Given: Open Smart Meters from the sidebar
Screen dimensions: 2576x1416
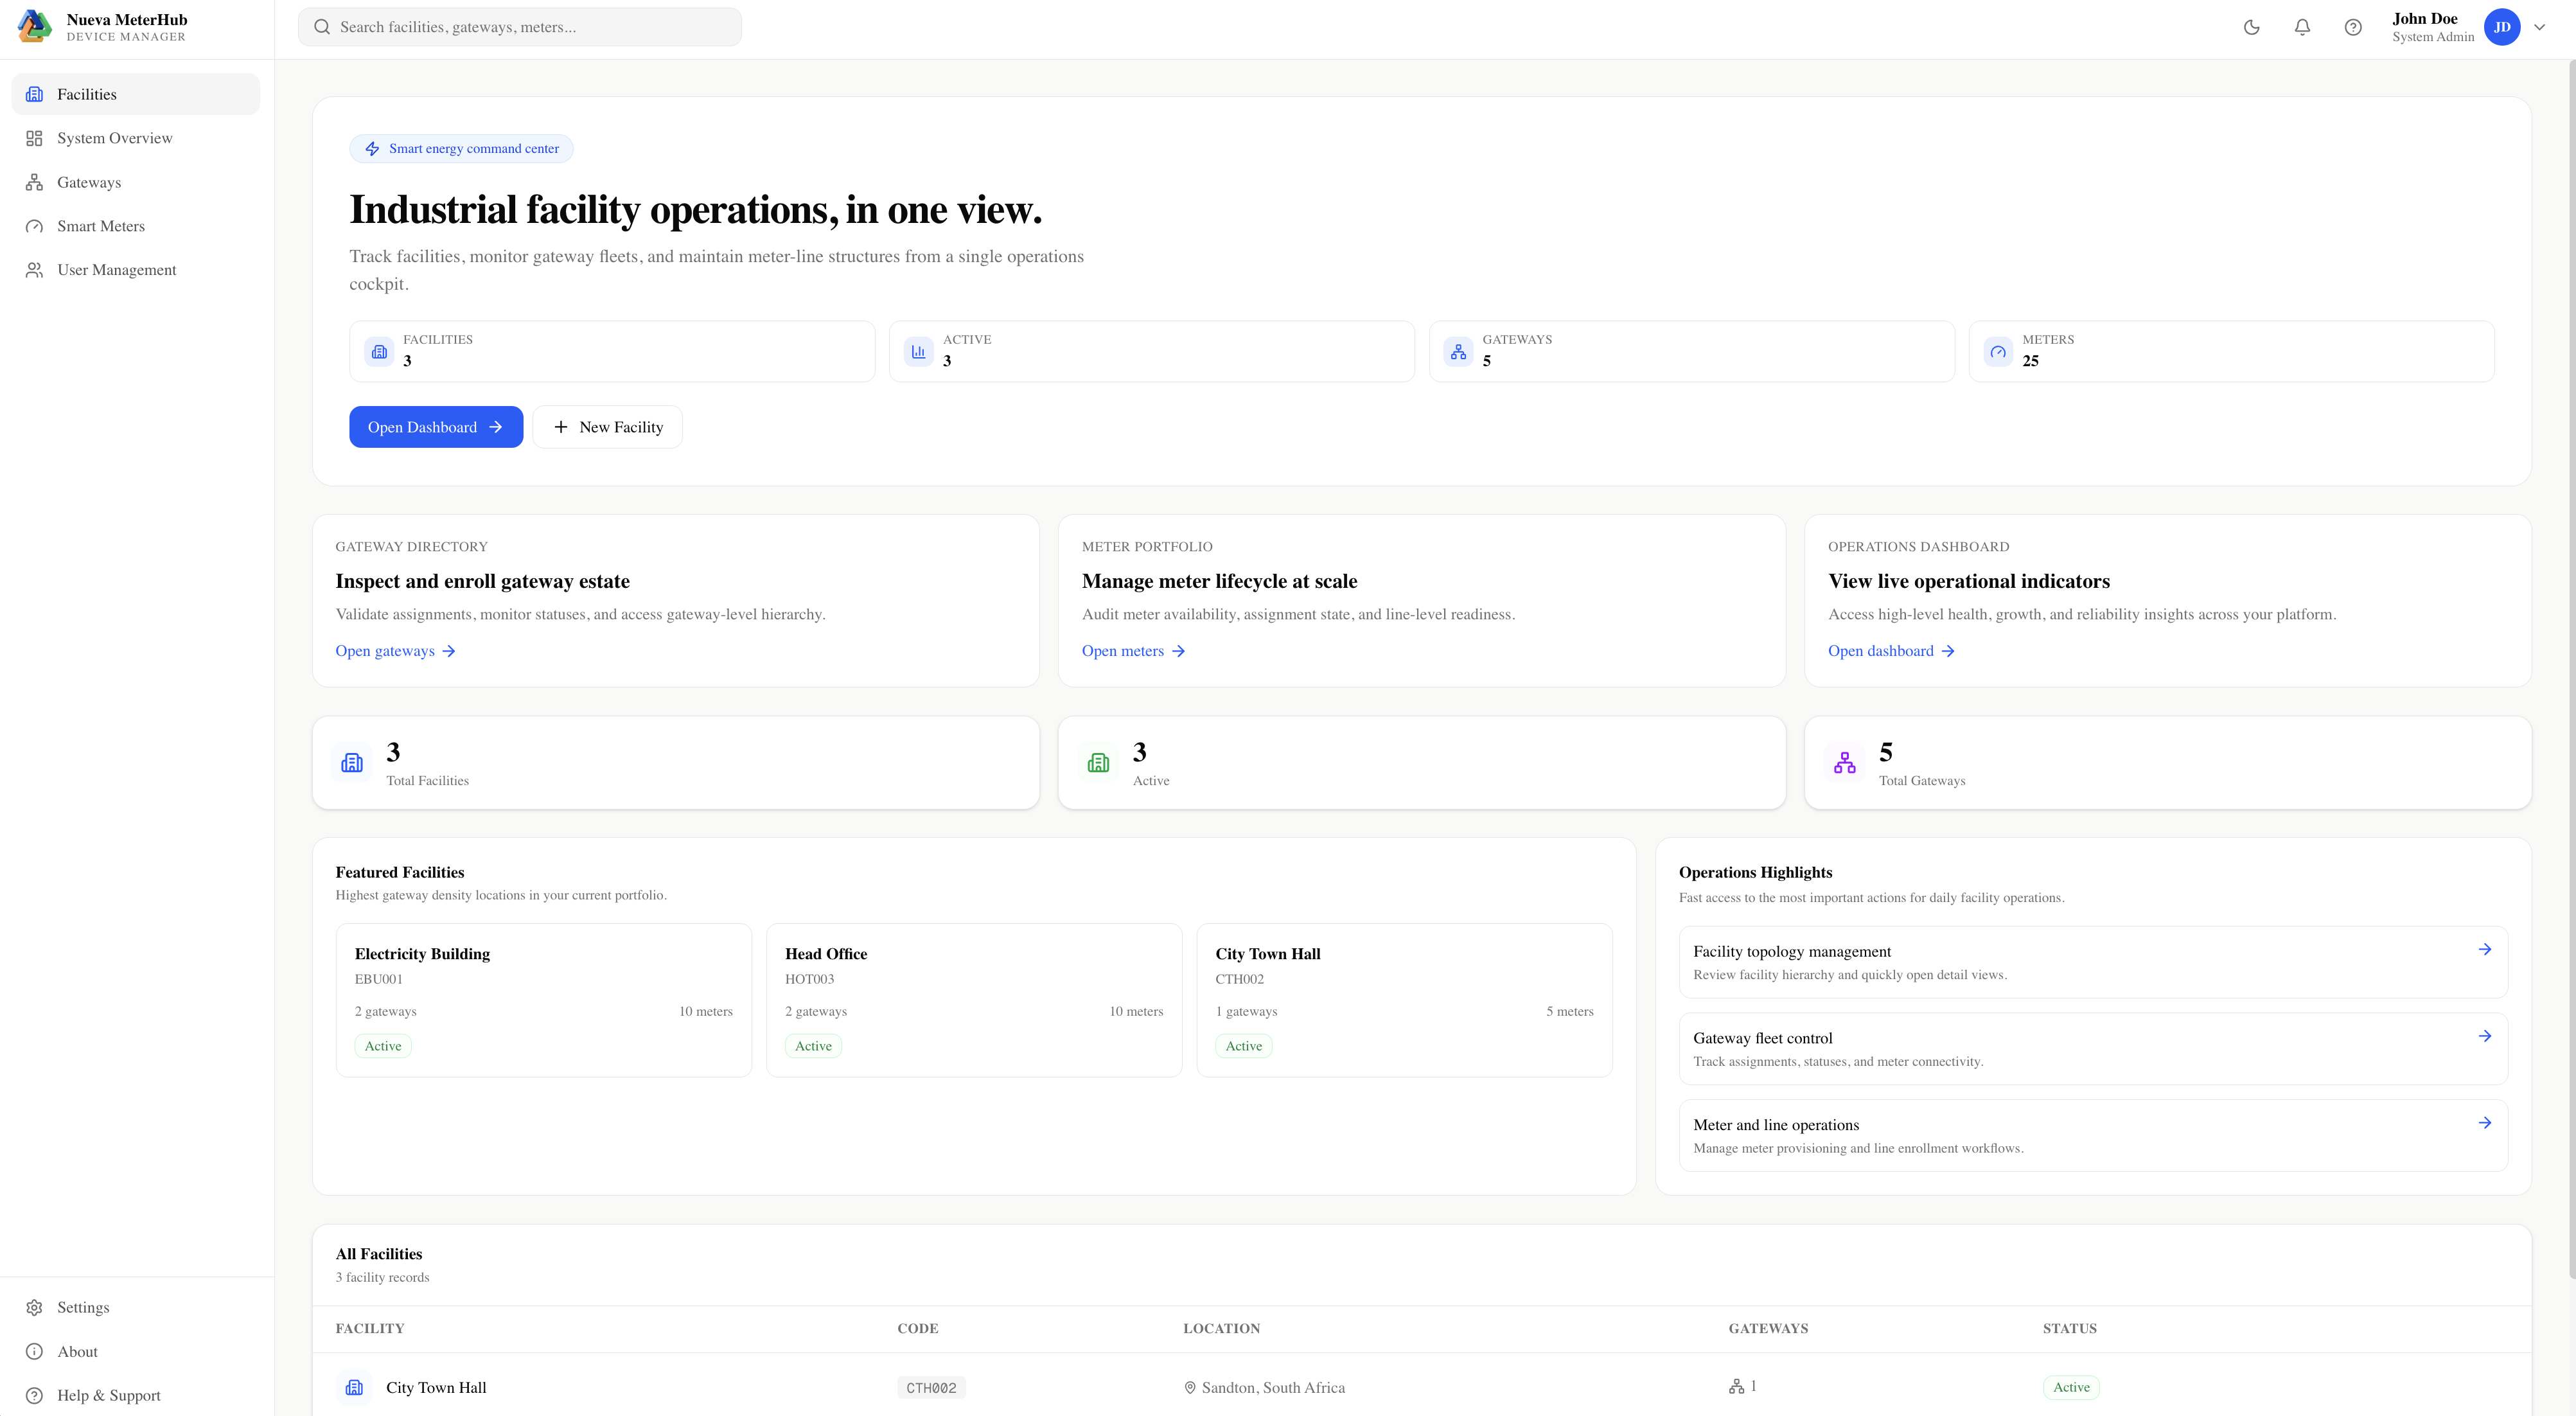Looking at the screenshot, I should click(x=136, y=226).
